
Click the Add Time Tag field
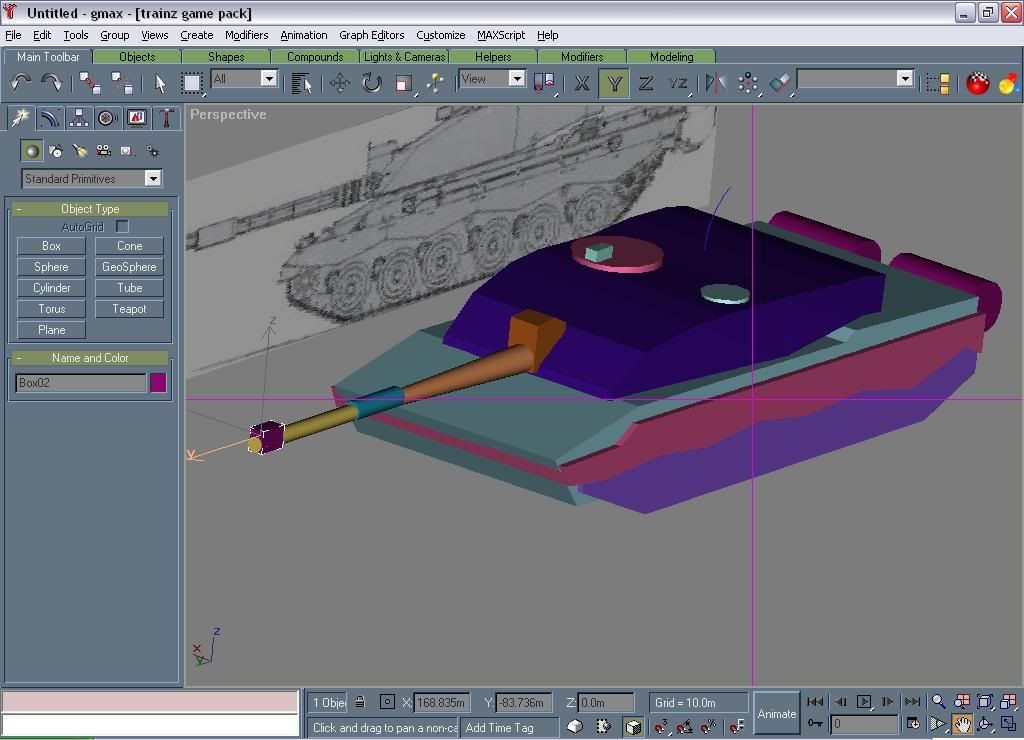[x=509, y=728]
